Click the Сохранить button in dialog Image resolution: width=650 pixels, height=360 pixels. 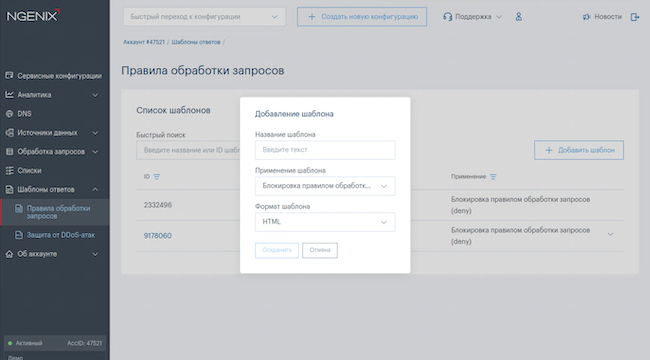tap(276, 250)
